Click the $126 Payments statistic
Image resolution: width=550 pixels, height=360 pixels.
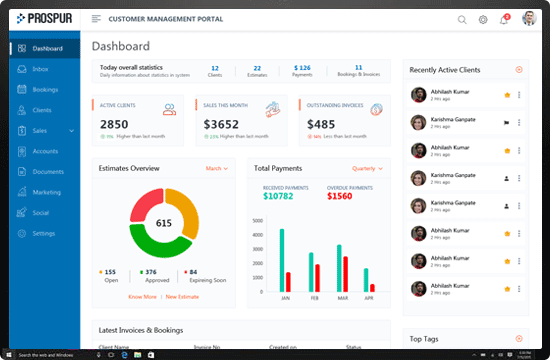click(x=302, y=71)
